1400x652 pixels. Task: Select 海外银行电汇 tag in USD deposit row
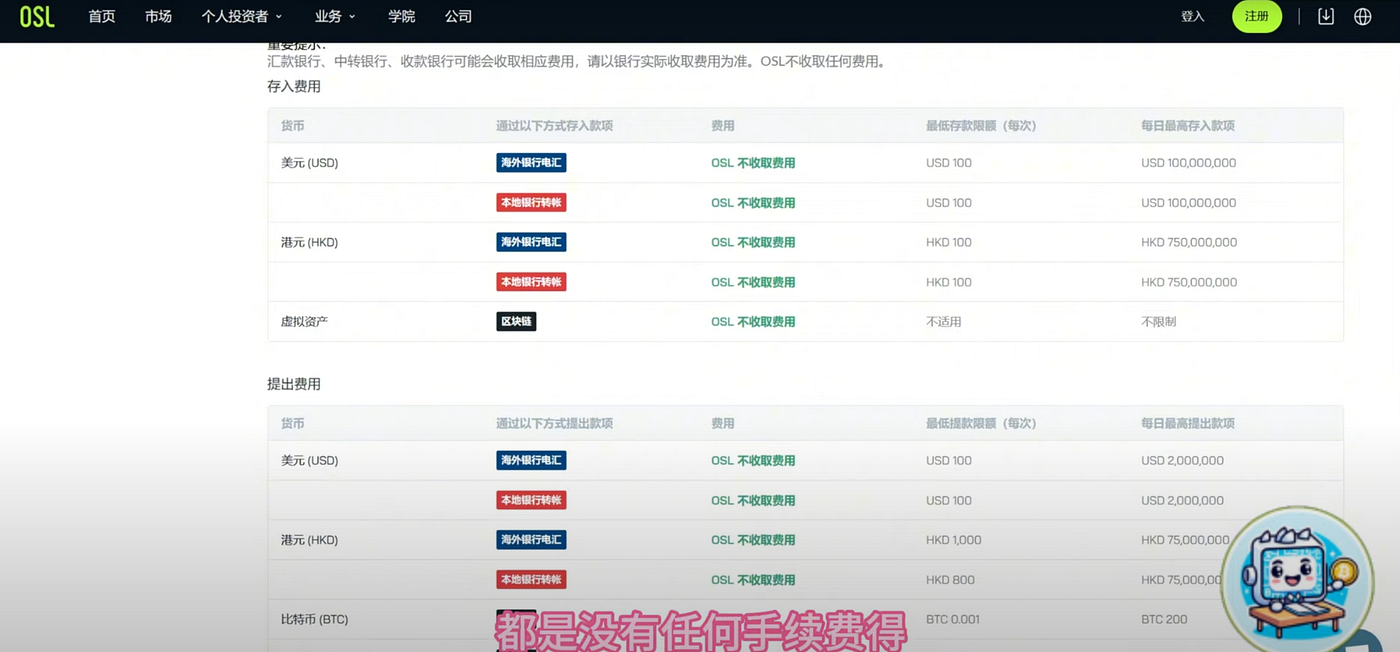pos(531,162)
